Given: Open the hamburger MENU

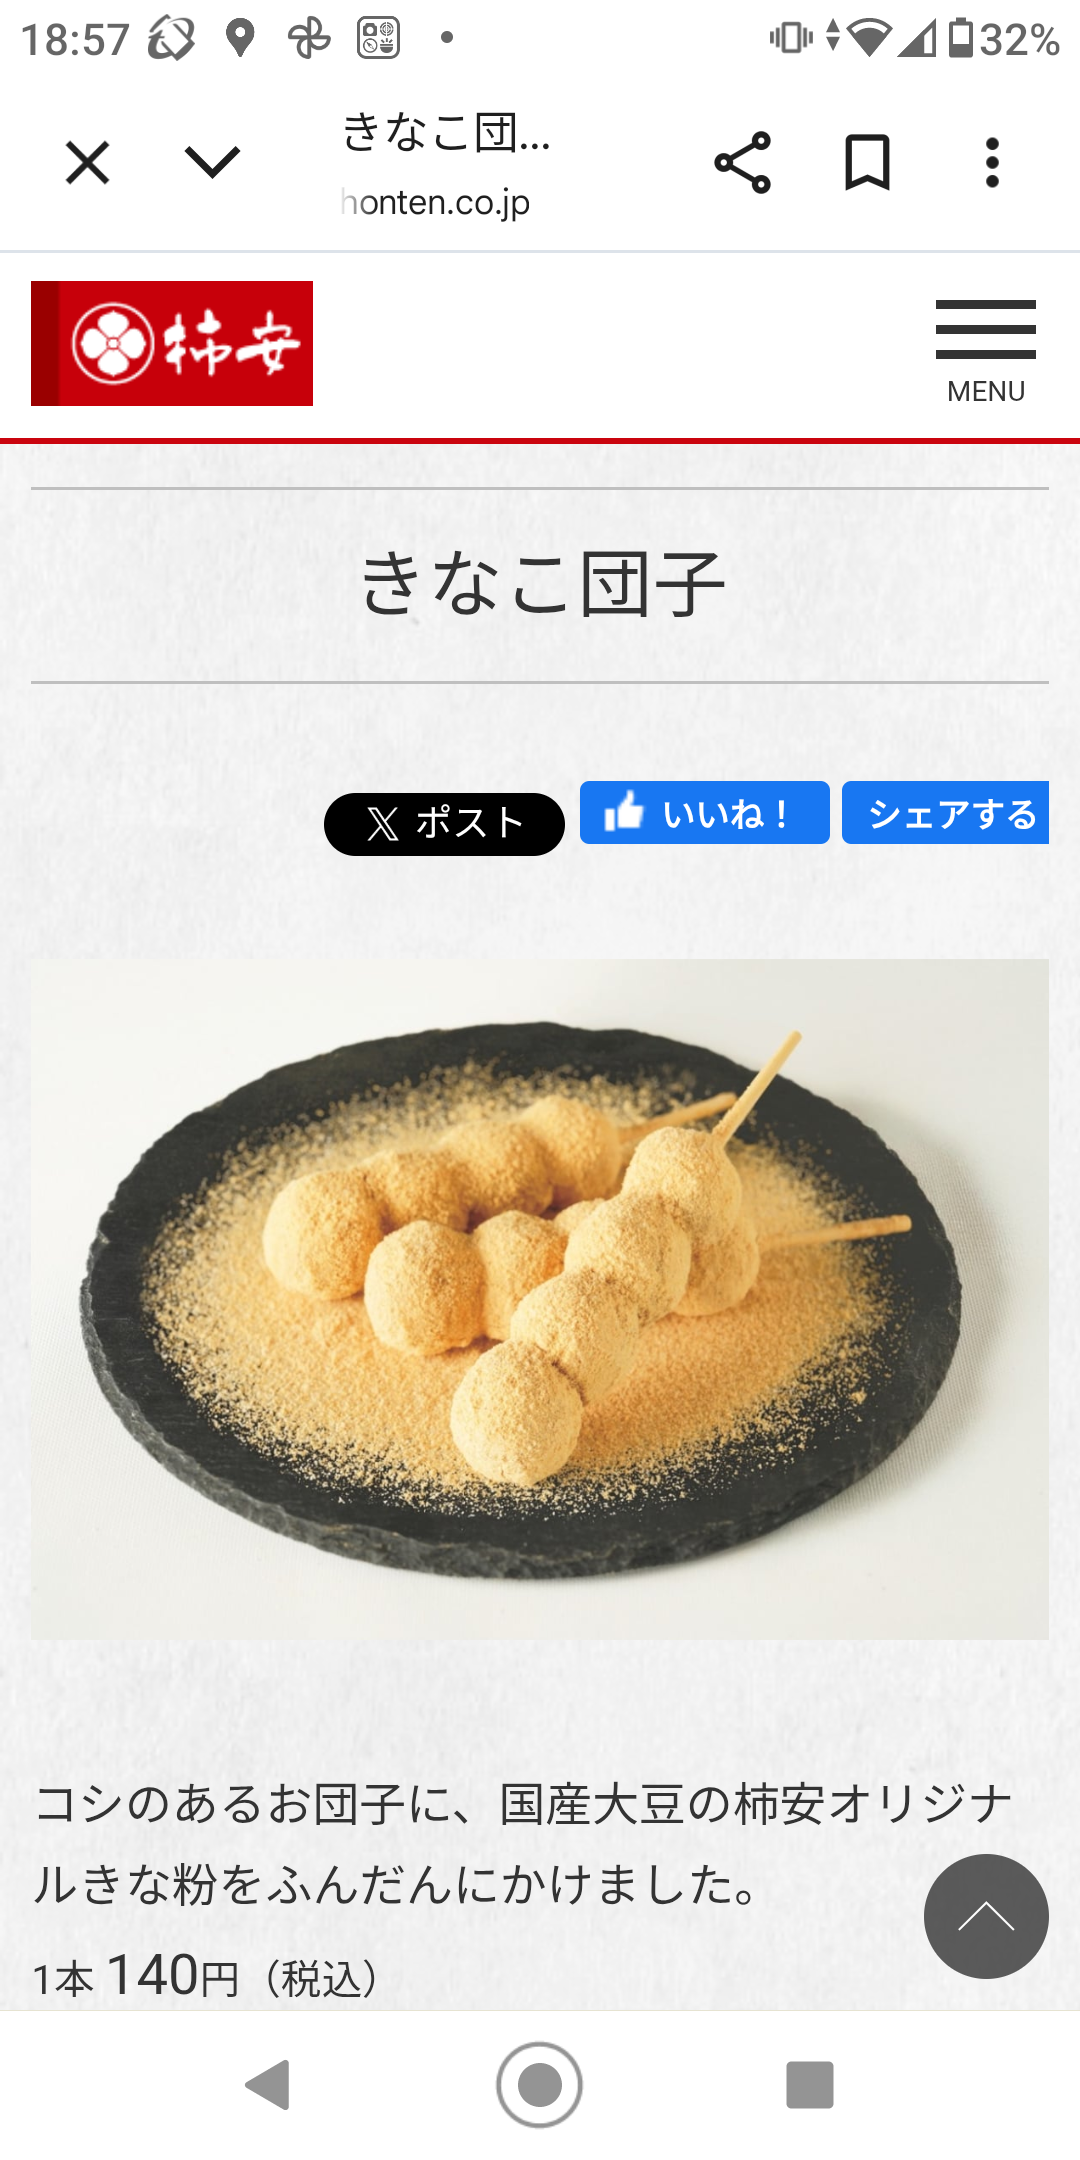Looking at the screenshot, I should [x=986, y=352].
